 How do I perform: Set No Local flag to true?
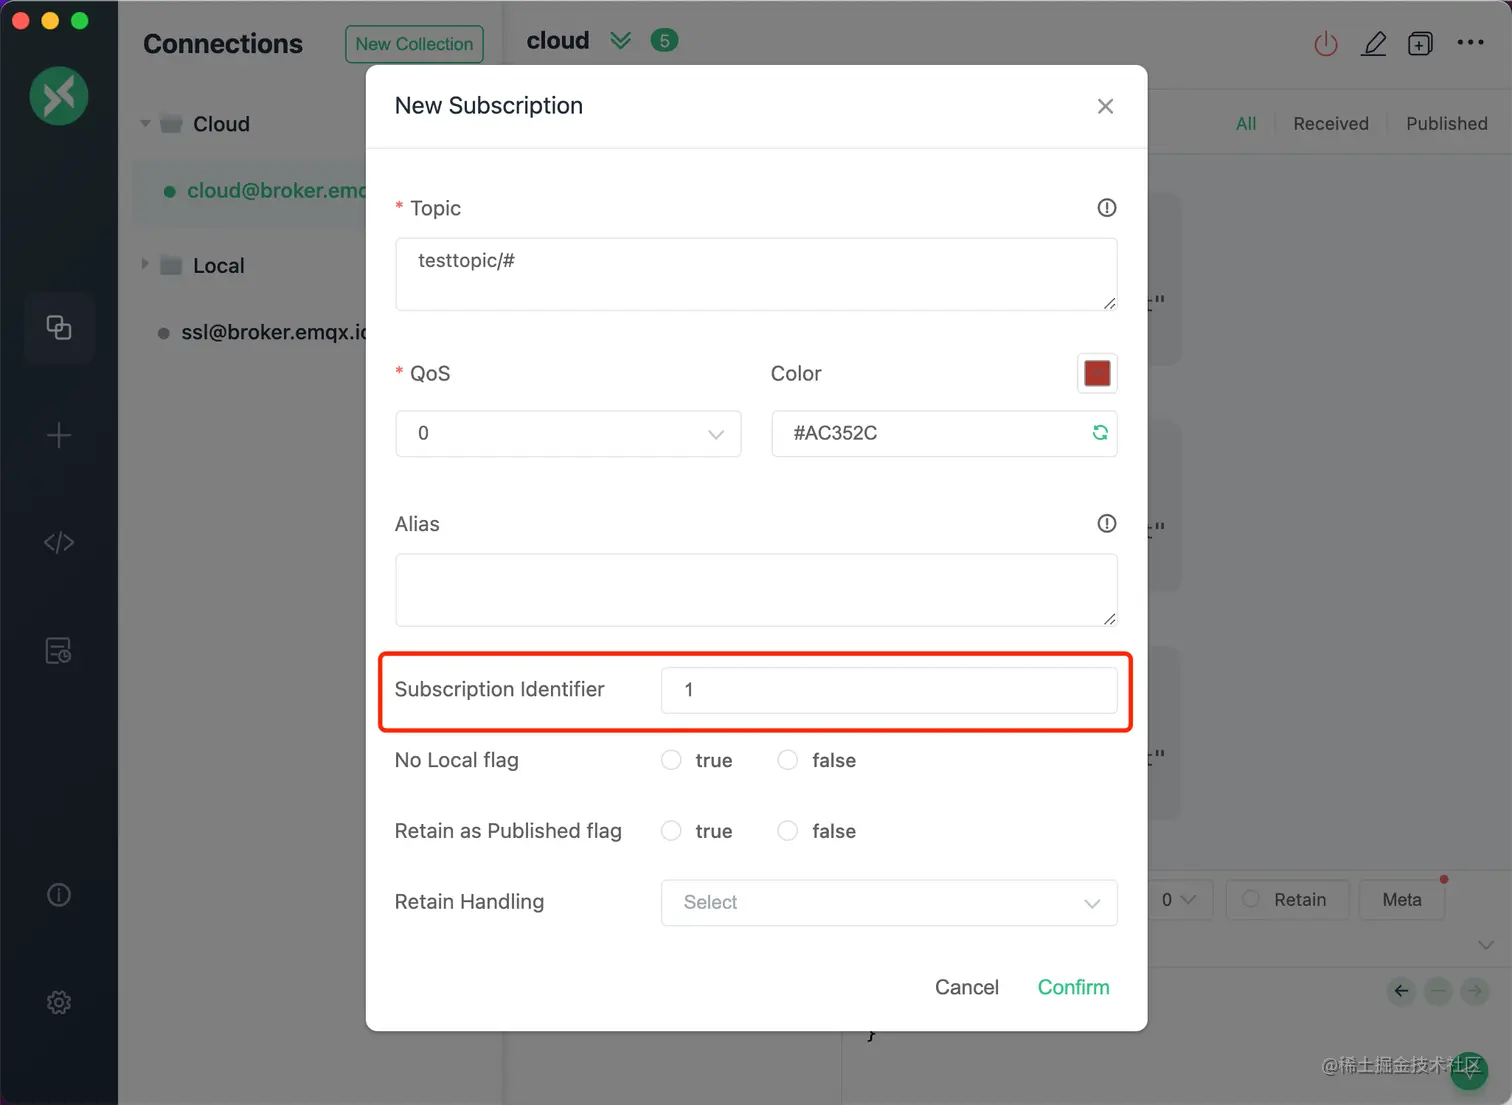670,760
